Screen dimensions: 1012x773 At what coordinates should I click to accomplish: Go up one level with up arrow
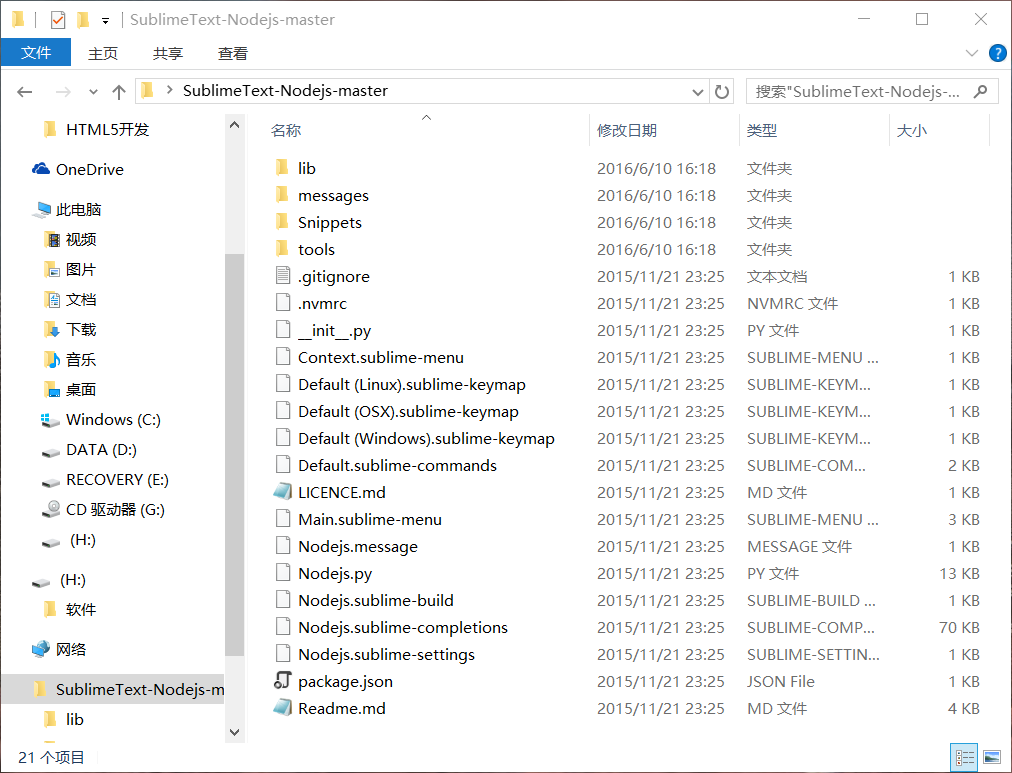point(119,92)
